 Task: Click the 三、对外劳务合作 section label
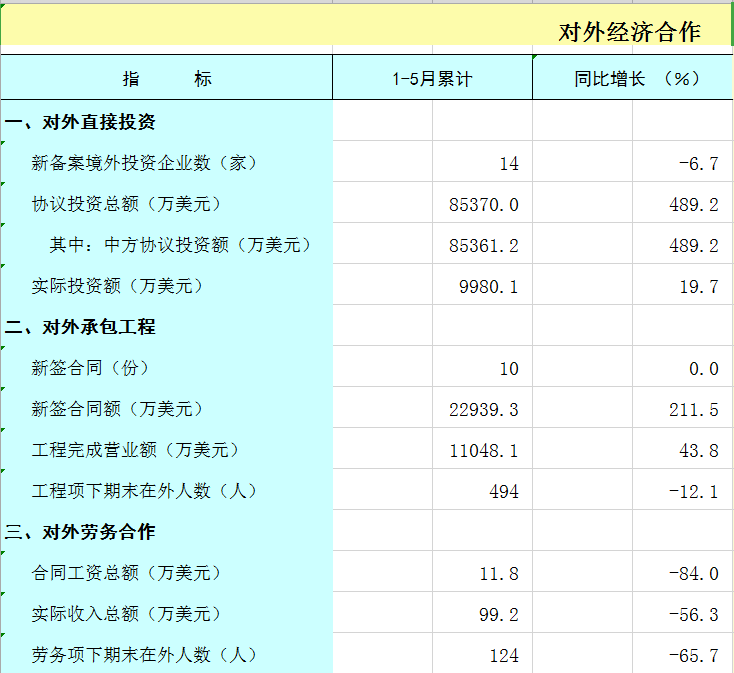[x=81, y=532]
